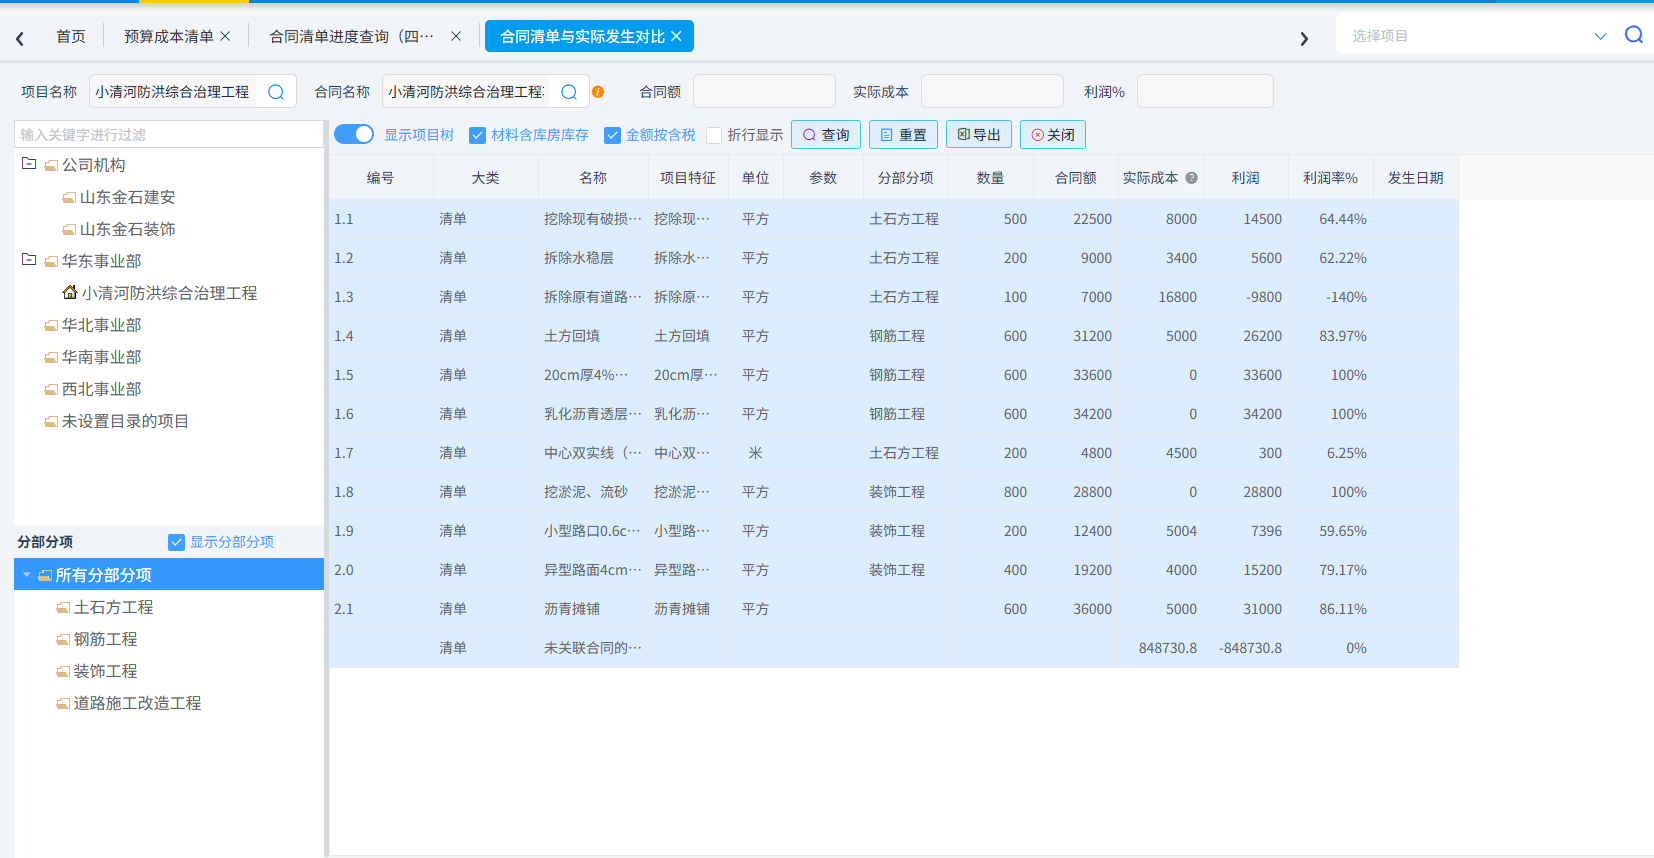Image resolution: width=1654 pixels, height=858 pixels.
Task: Click the 关闭 button
Action: tap(1053, 135)
